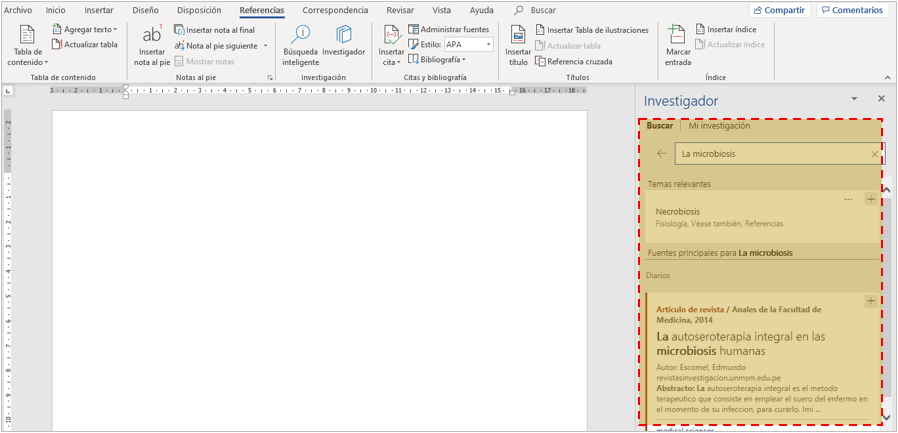Click the tab stop selector by the ruler

(8, 90)
